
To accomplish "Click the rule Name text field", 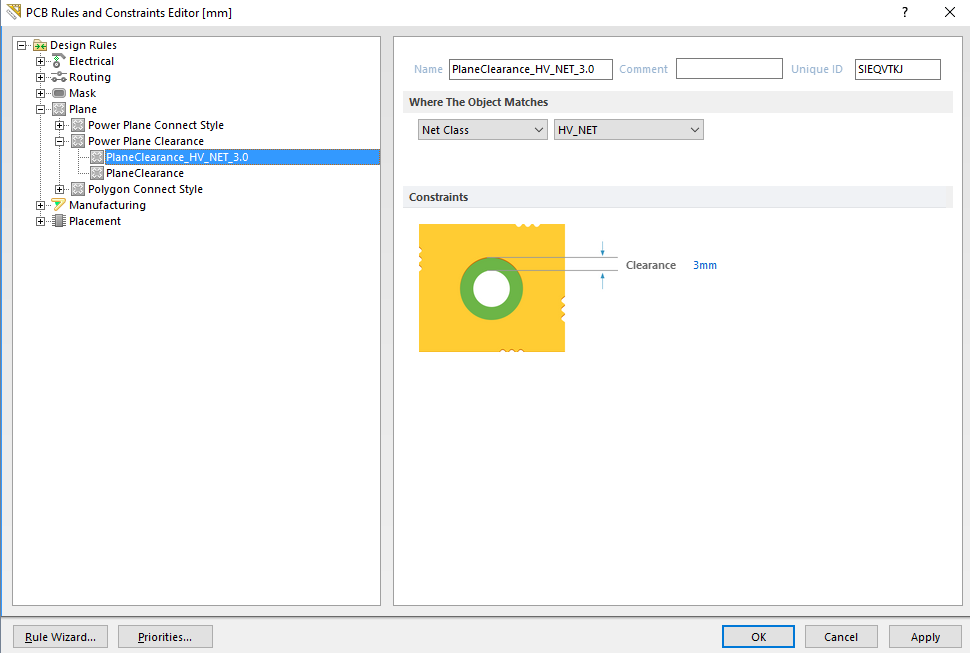I will pos(530,69).
